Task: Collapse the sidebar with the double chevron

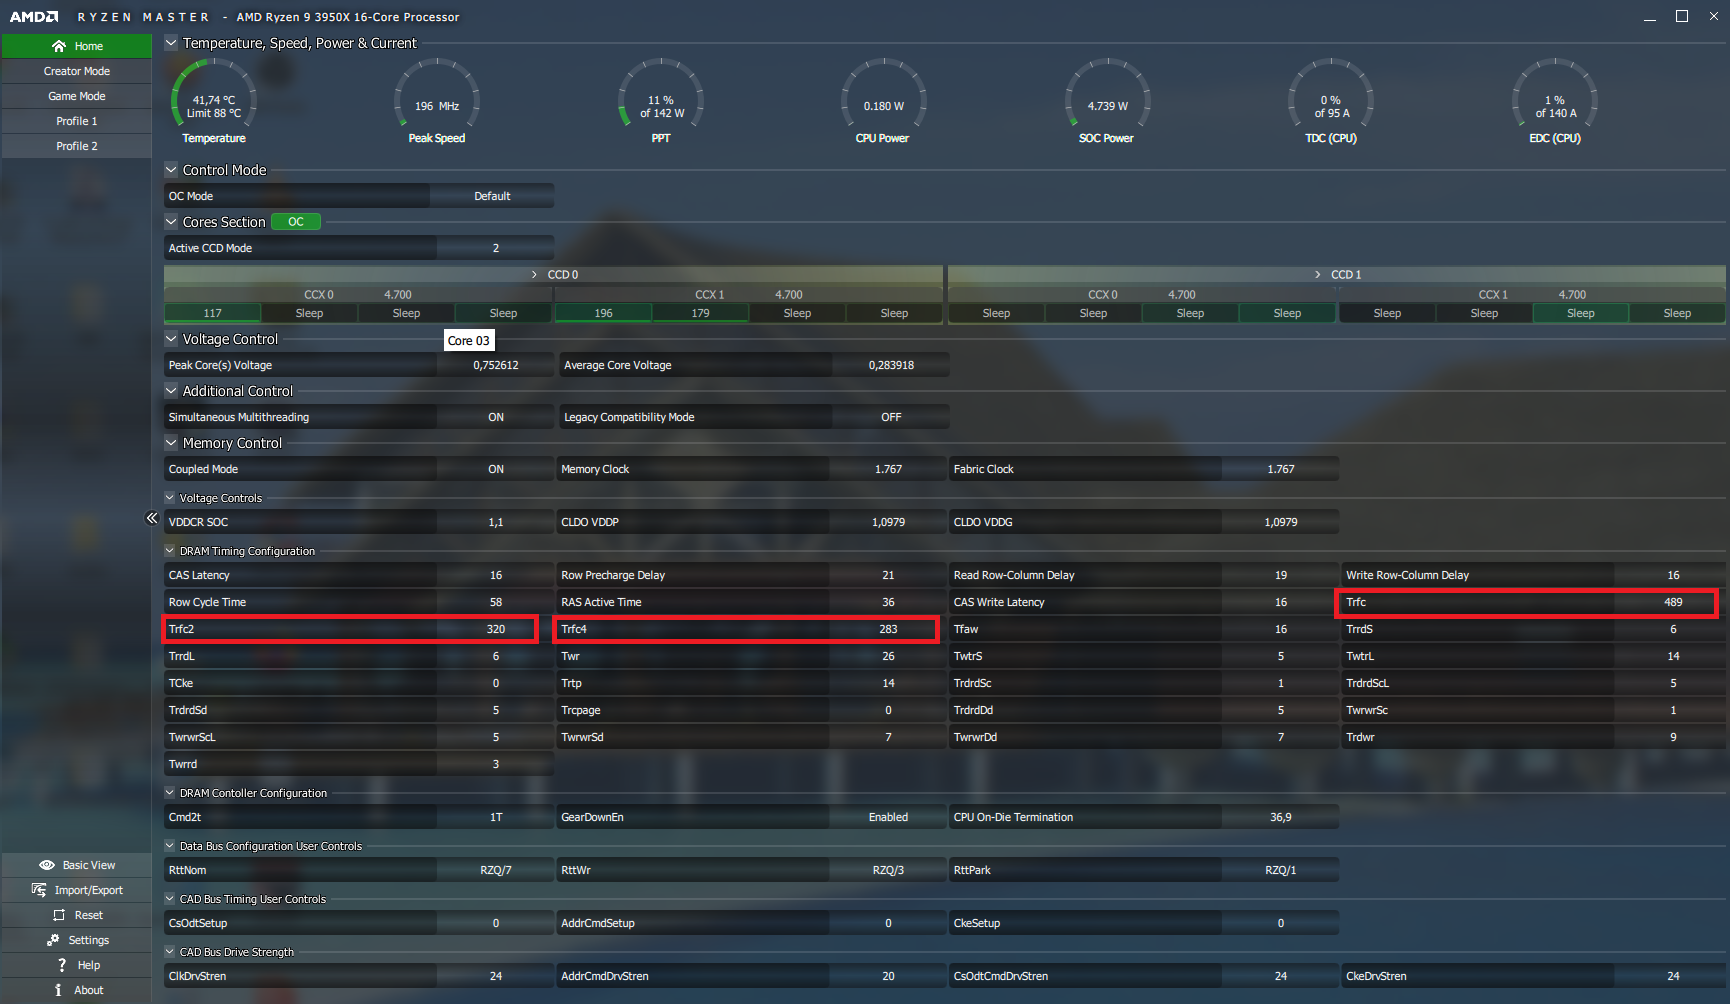Action: tap(152, 518)
